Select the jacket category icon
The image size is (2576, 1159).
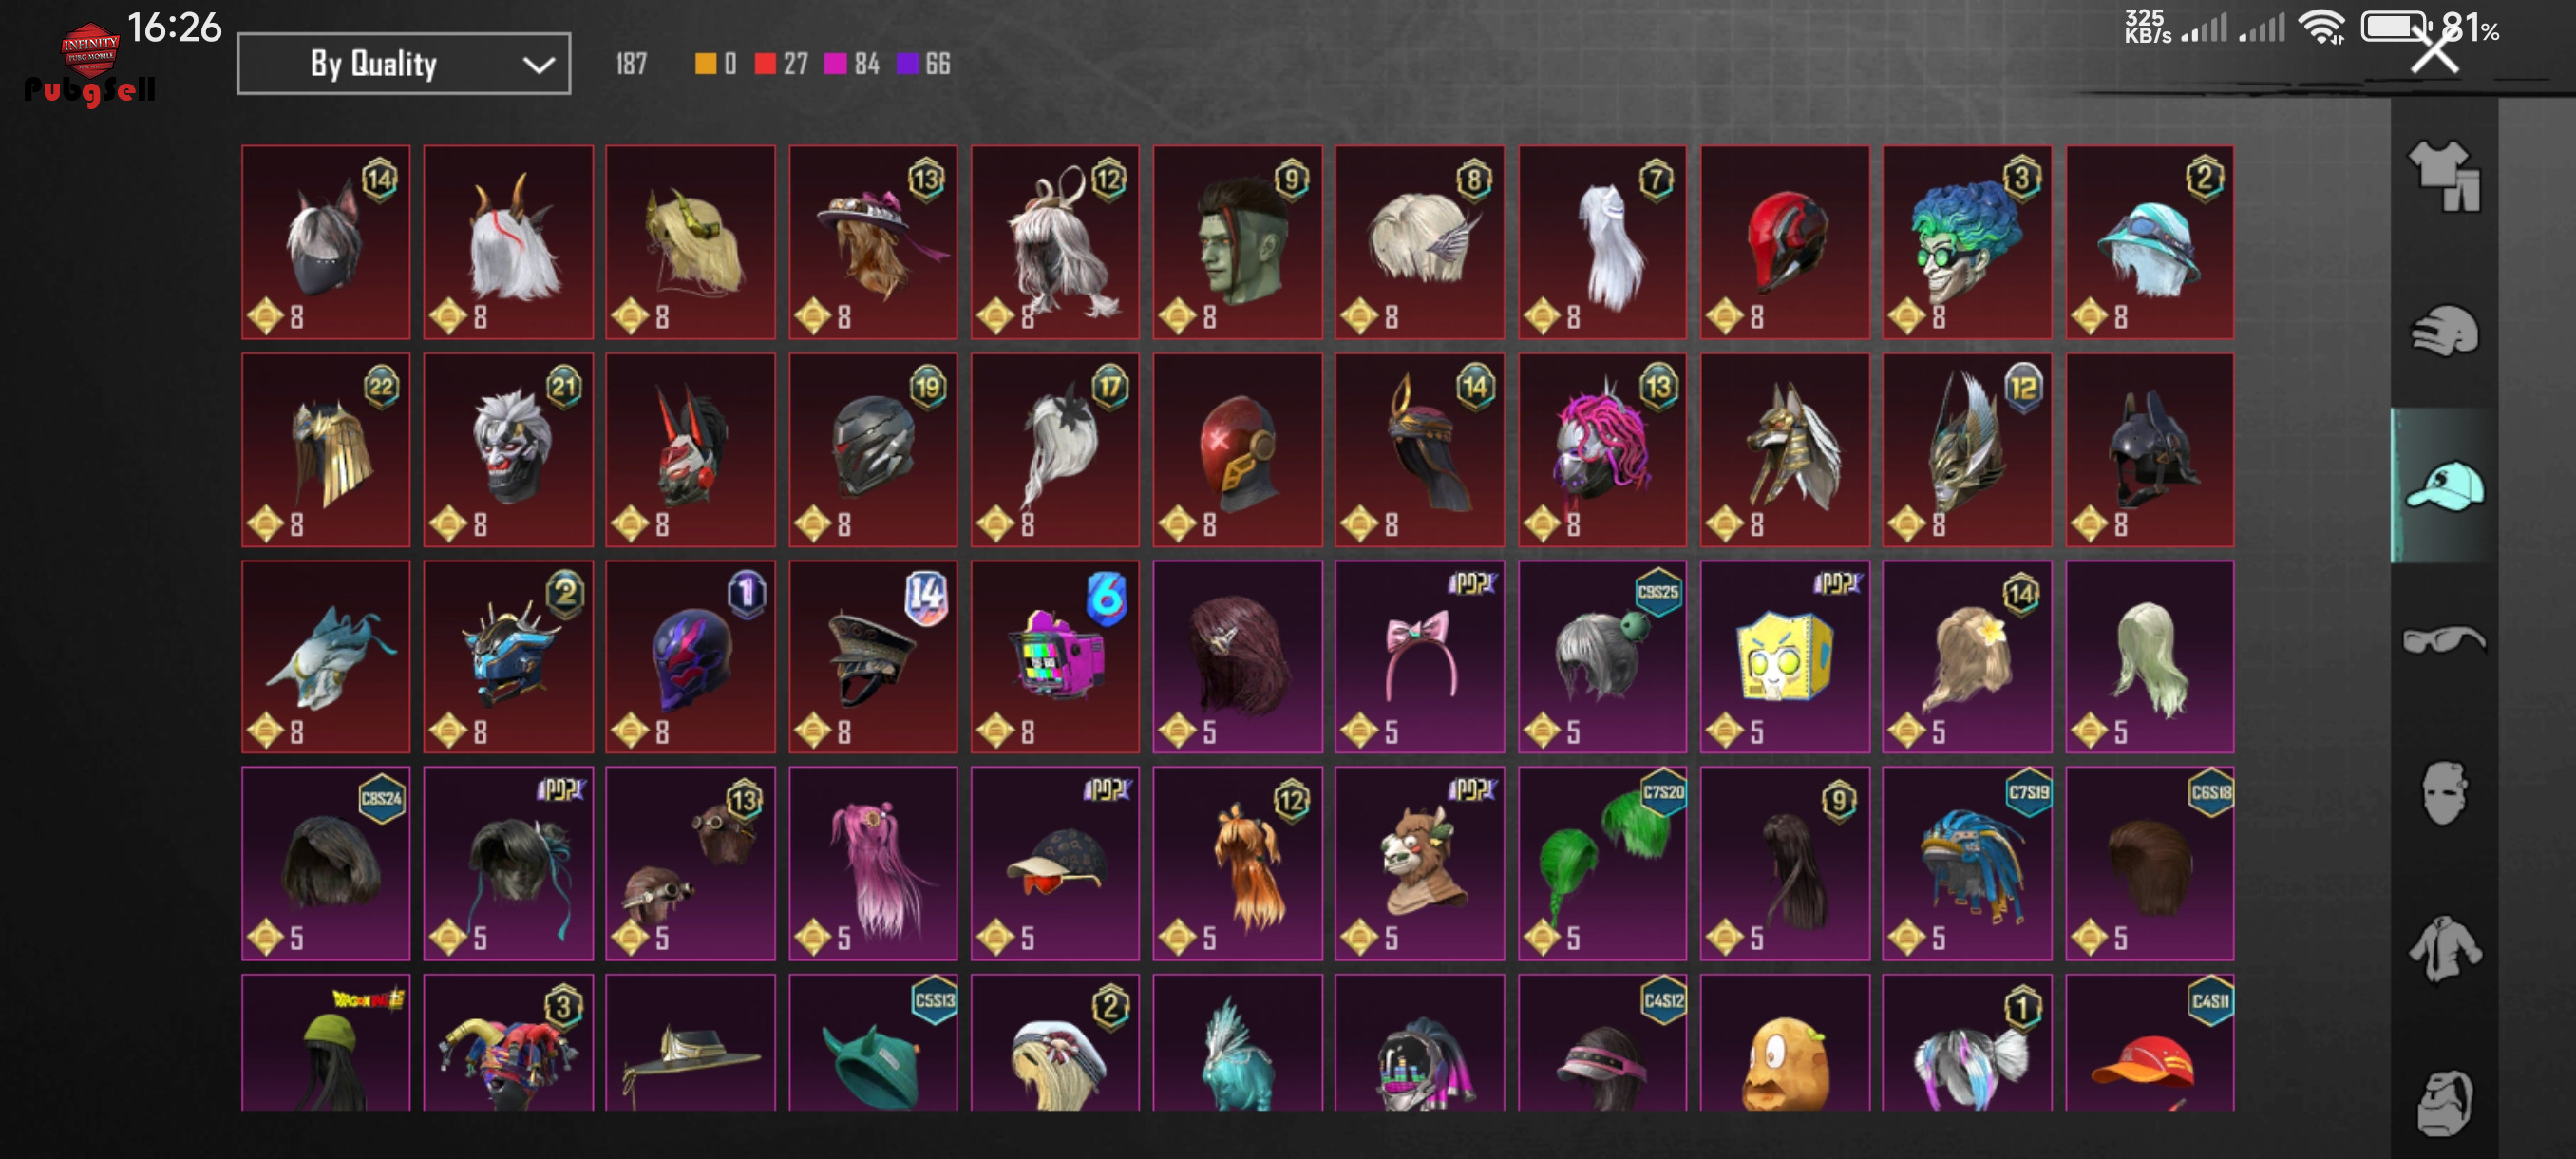point(2444,948)
